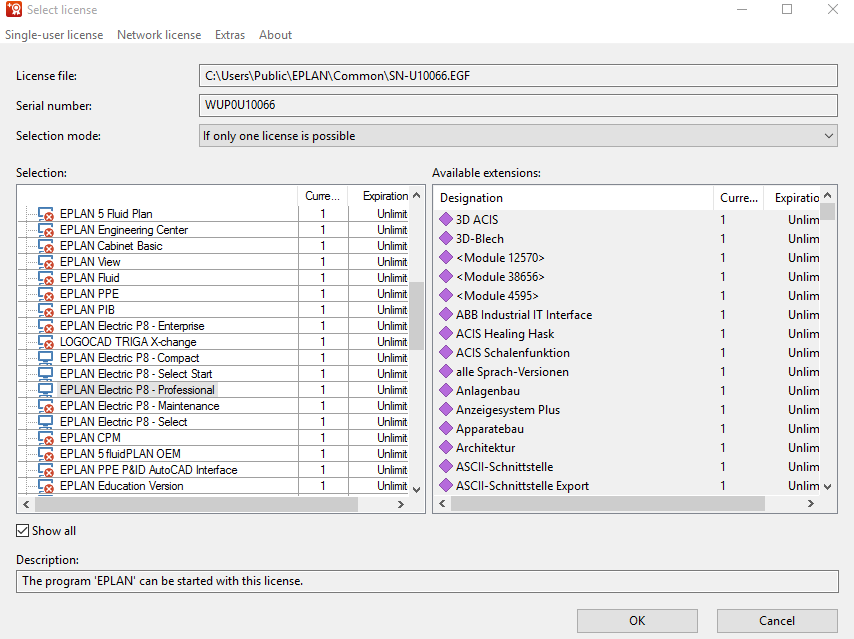Select the <Module 38656> extension
The image size is (854, 639).
click(500, 277)
